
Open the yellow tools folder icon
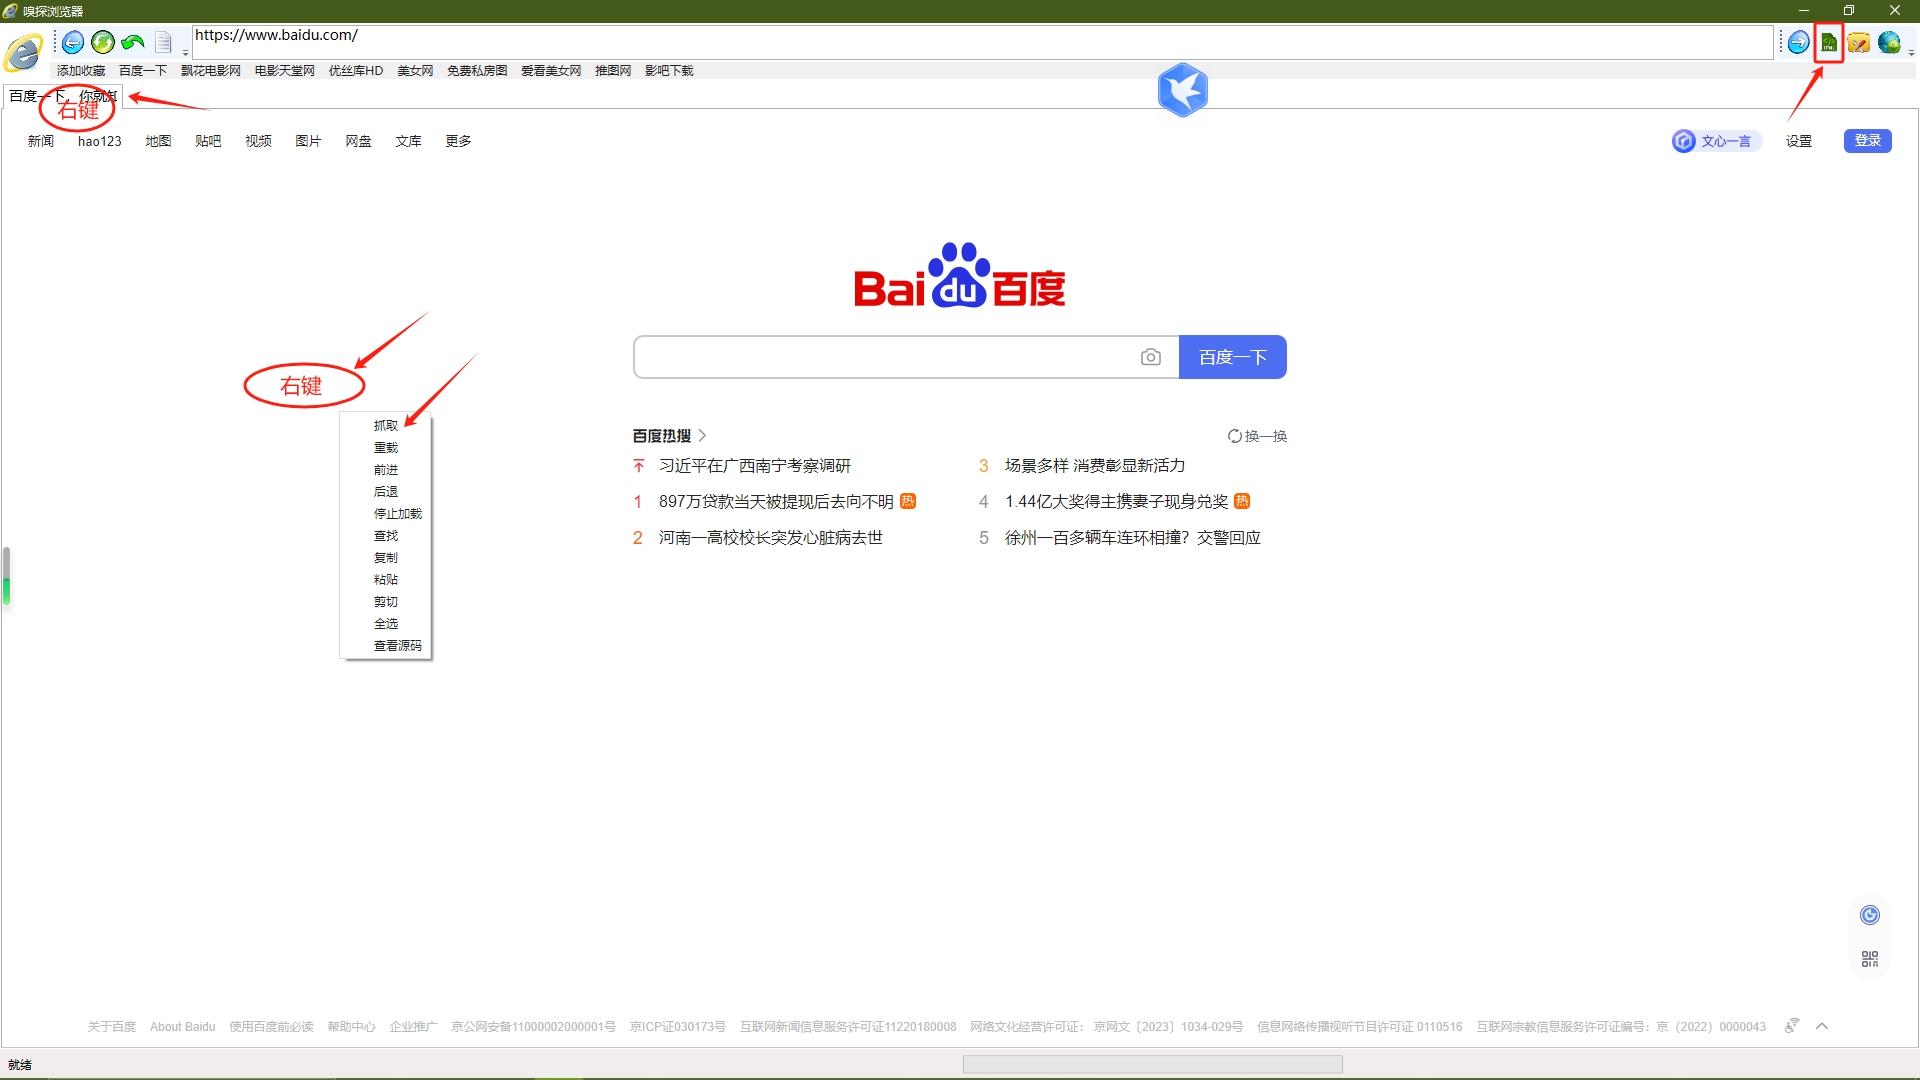click(x=1859, y=42)
